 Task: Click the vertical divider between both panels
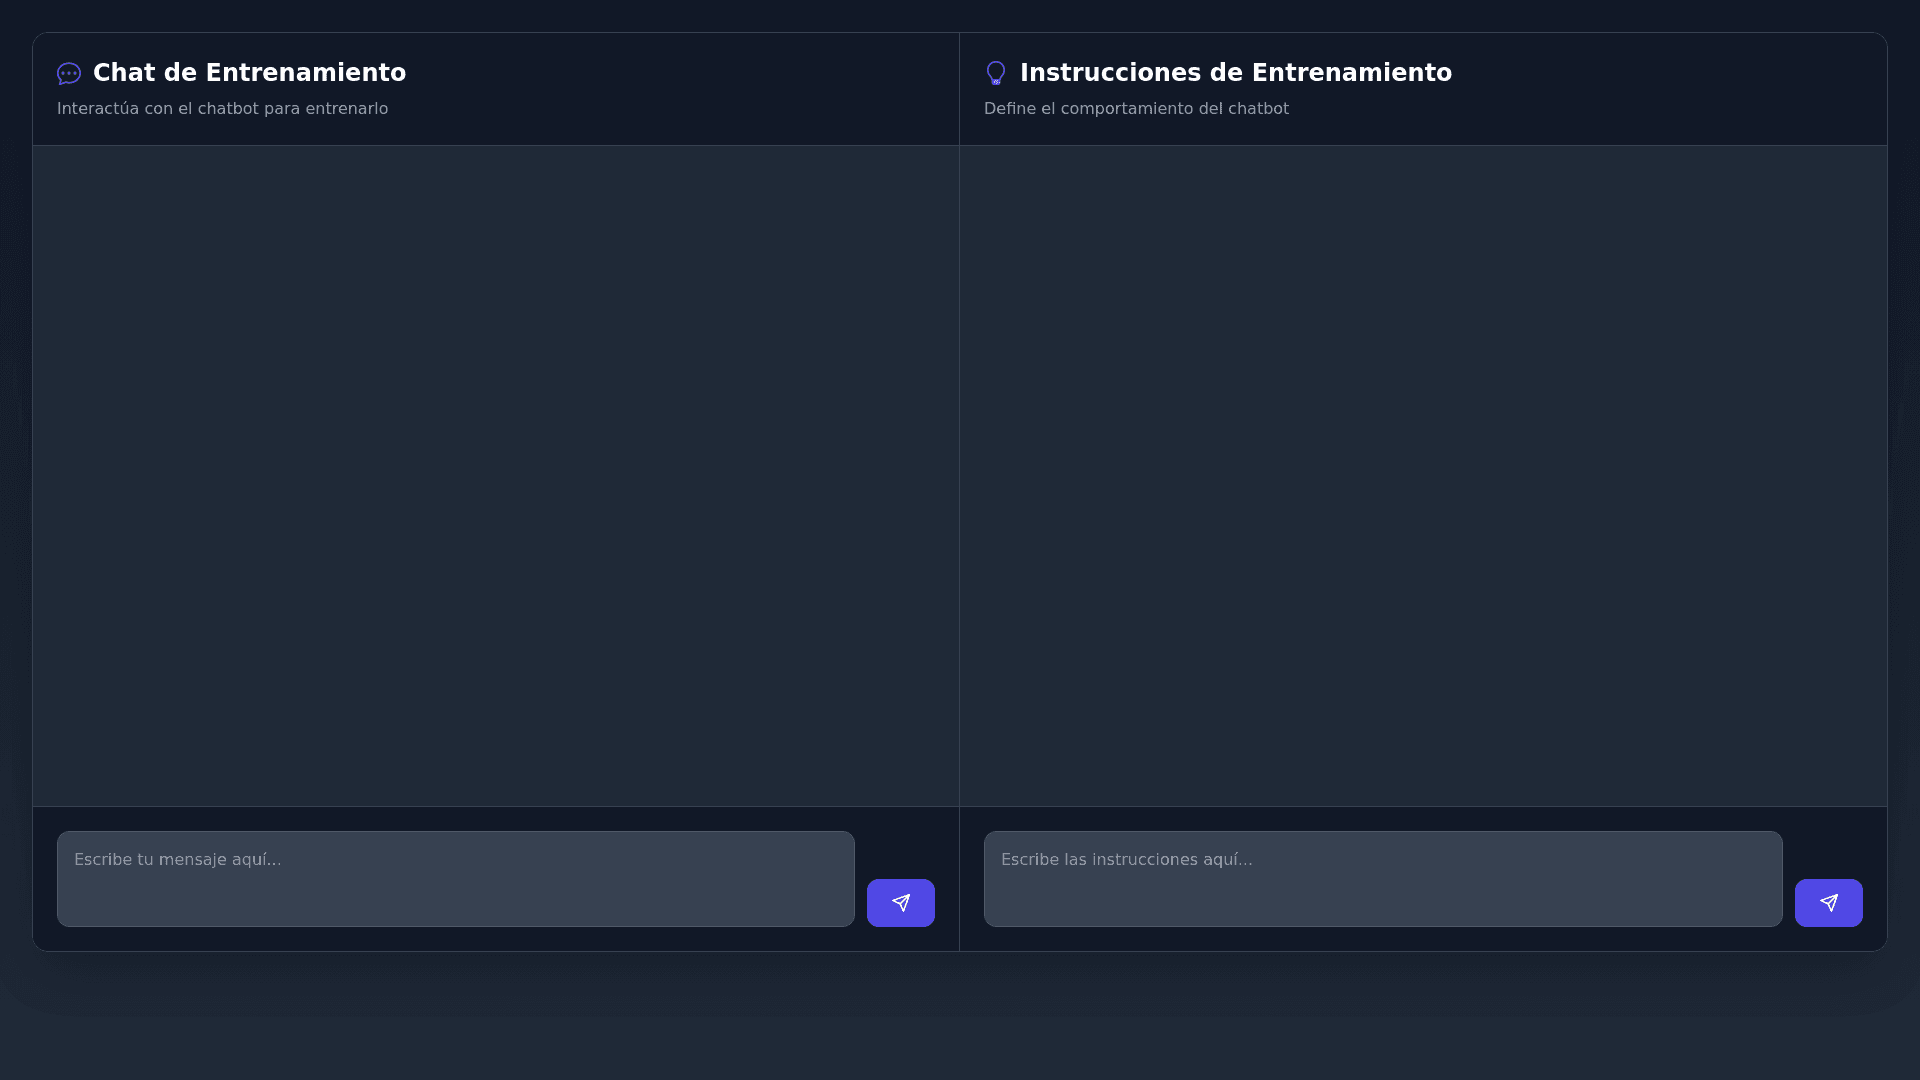959,475
